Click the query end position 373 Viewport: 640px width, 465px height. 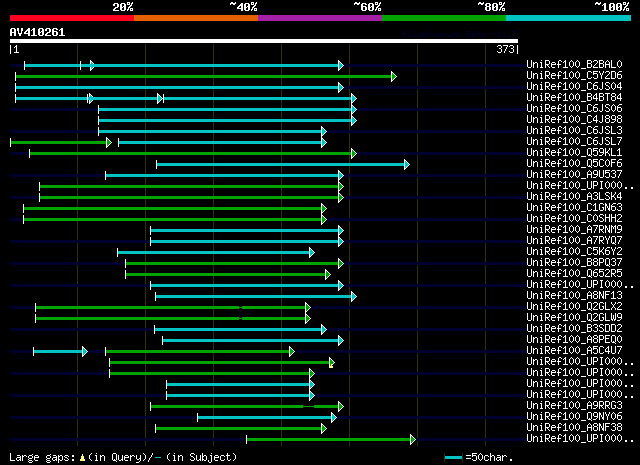(x=505, y=49)
